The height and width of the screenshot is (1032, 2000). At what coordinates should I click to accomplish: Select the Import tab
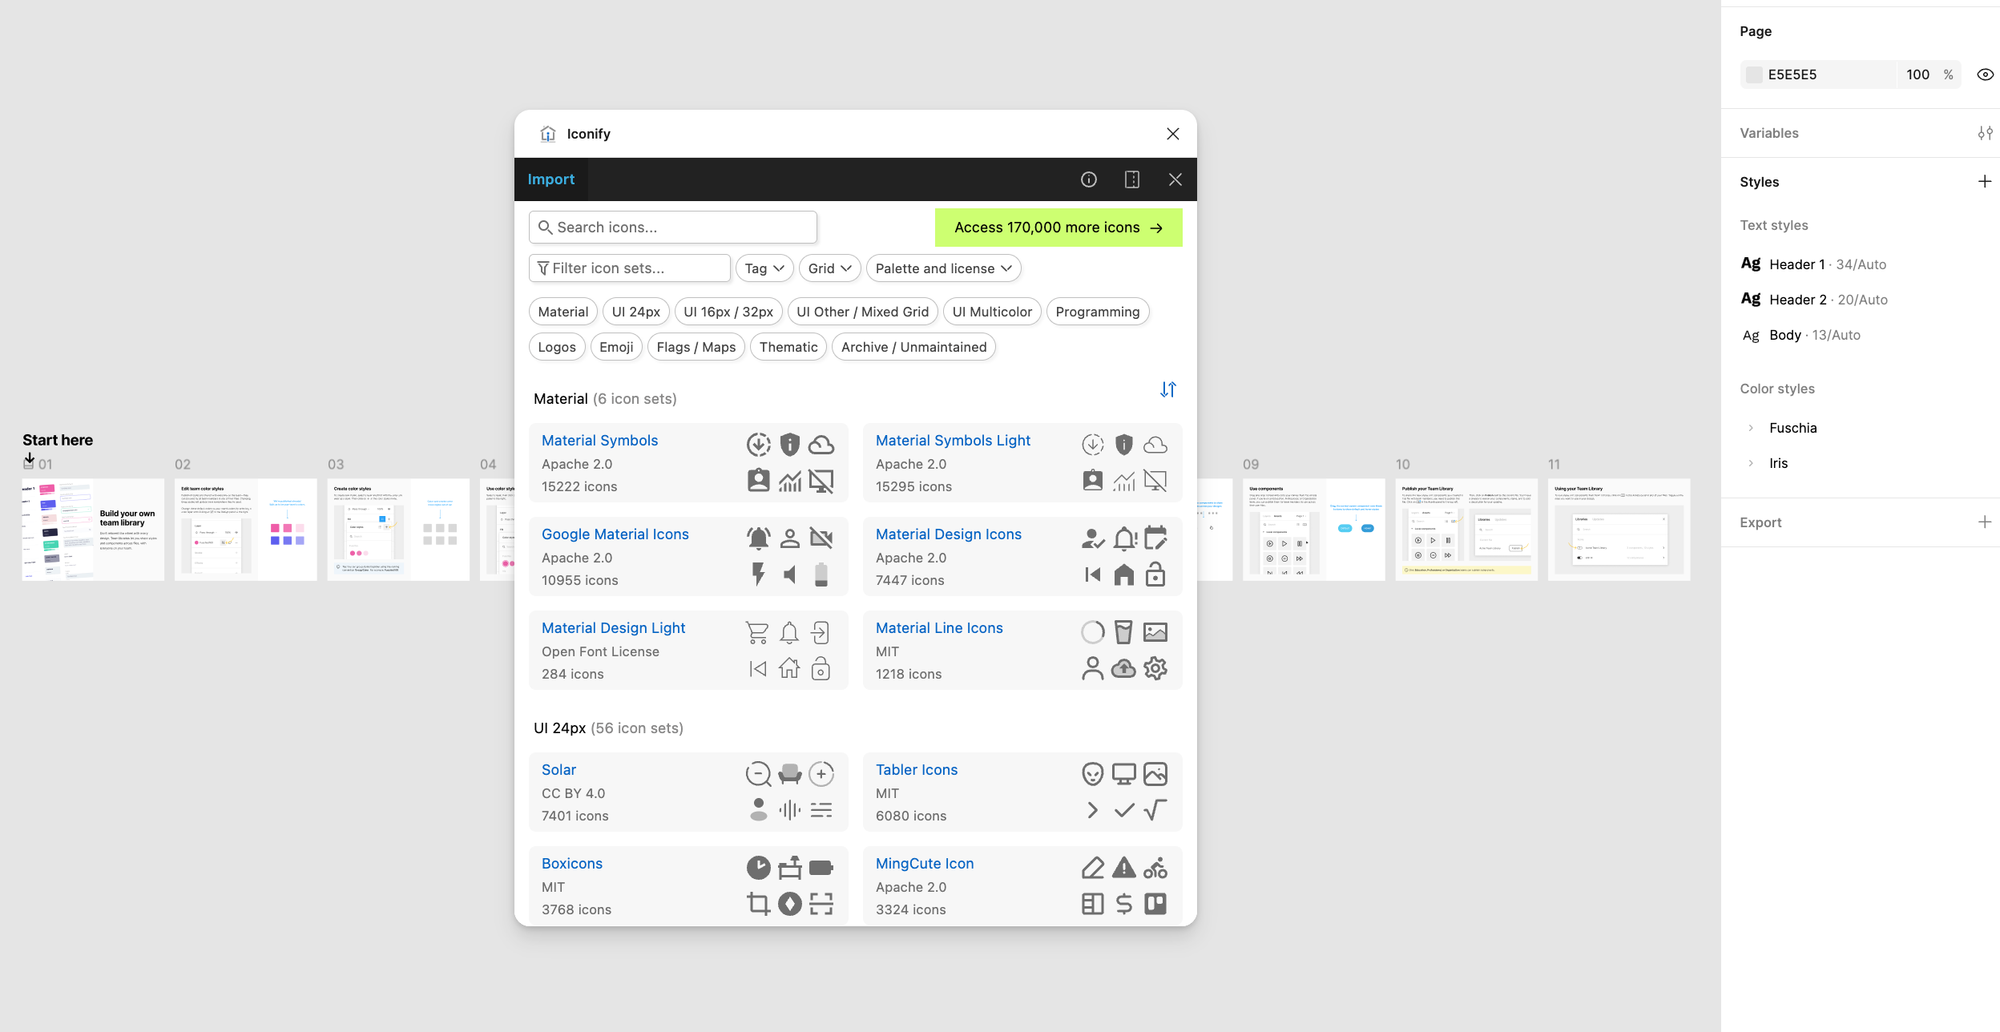(x=551, y=179)
